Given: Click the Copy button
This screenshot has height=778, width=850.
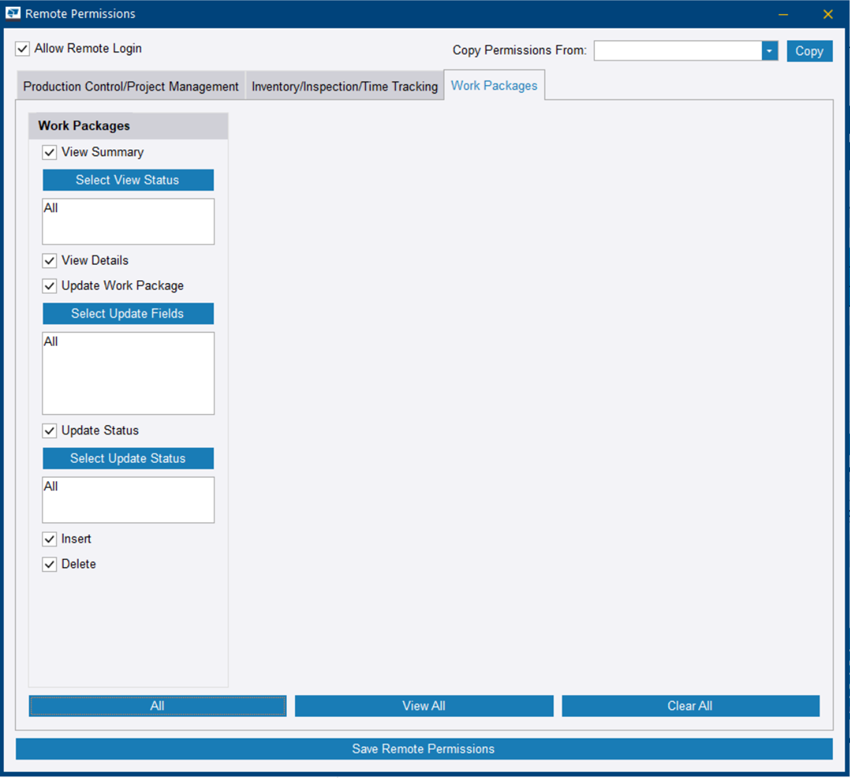Looking at the screenshot, I should point(810,50).
